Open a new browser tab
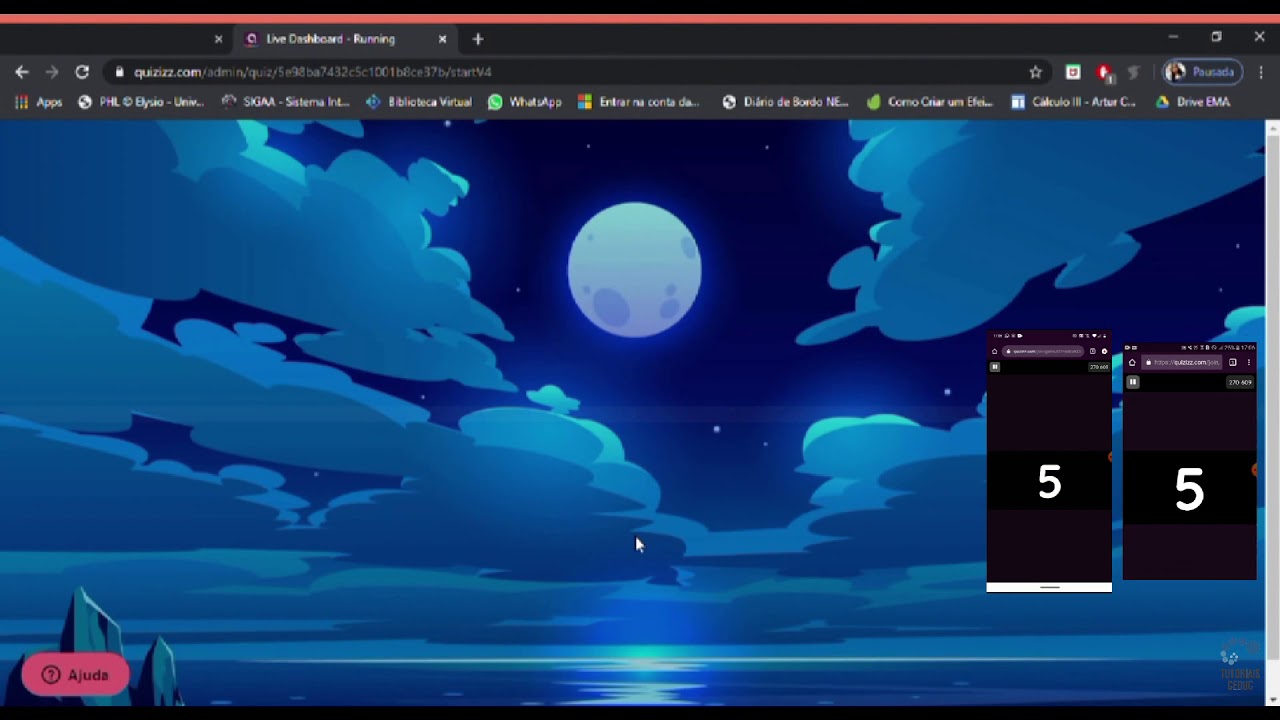 point(478,39)
